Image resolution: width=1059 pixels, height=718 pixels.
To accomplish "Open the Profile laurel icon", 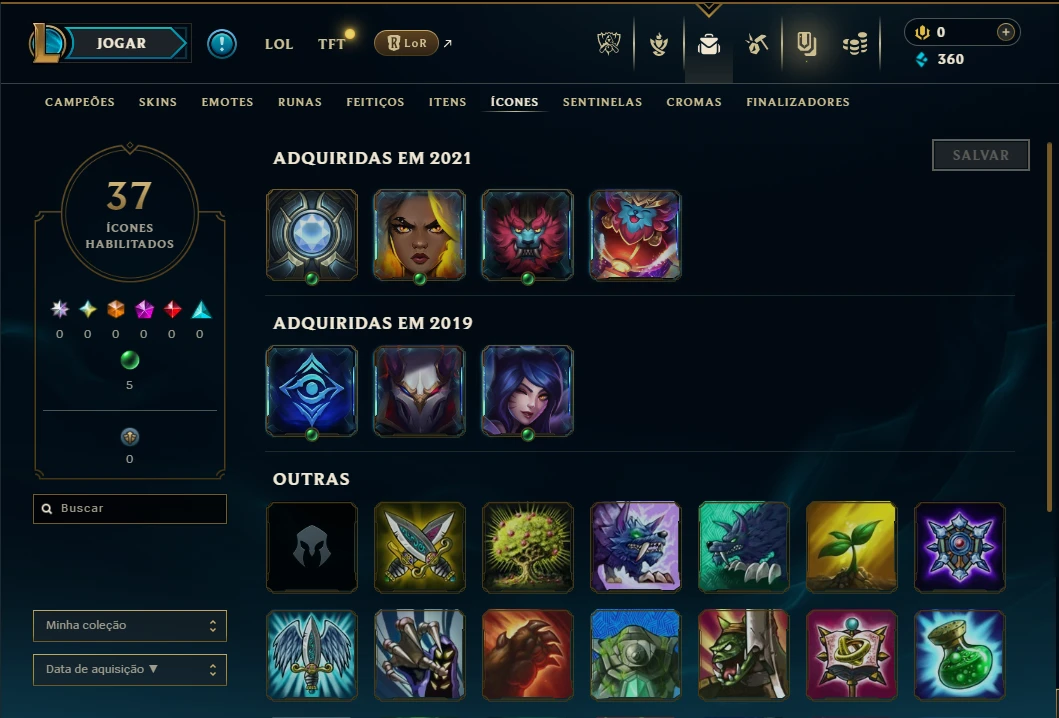I will point(658,45).
